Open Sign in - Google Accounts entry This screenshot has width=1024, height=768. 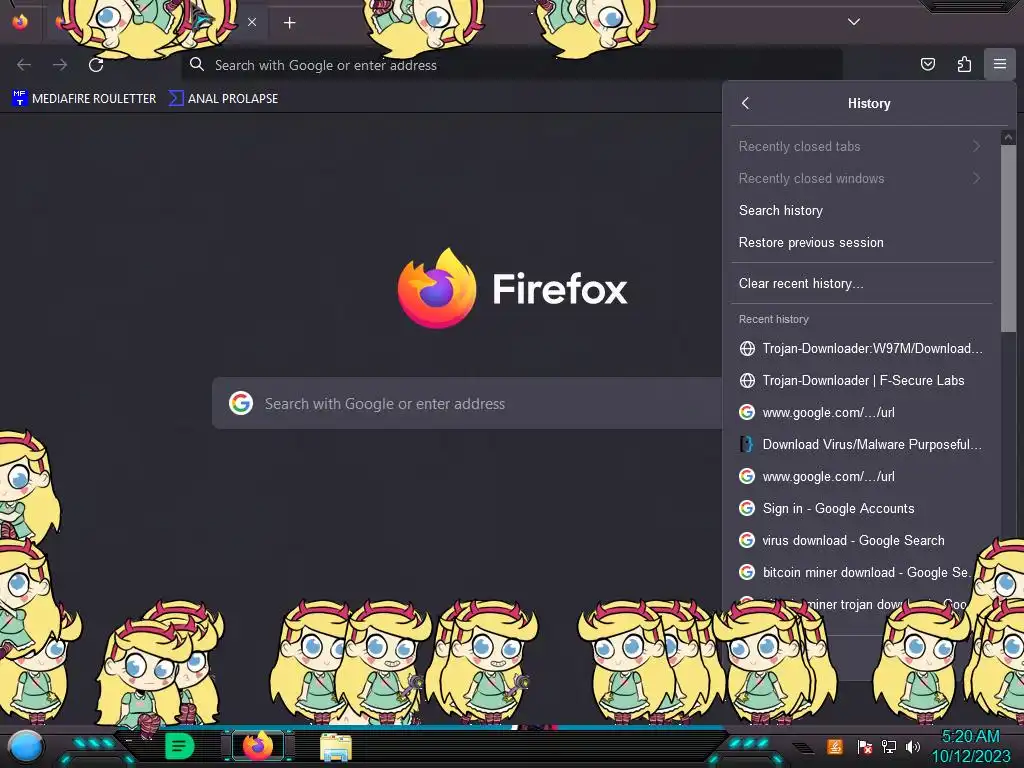point(861,508)
